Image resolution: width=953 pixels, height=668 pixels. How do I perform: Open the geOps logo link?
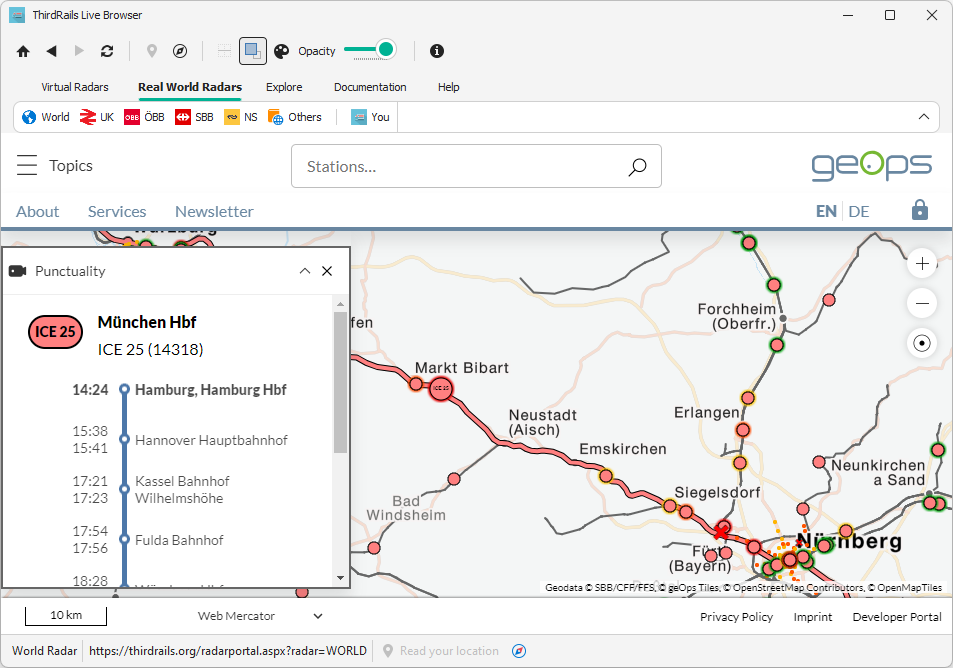tap(871, 165)
